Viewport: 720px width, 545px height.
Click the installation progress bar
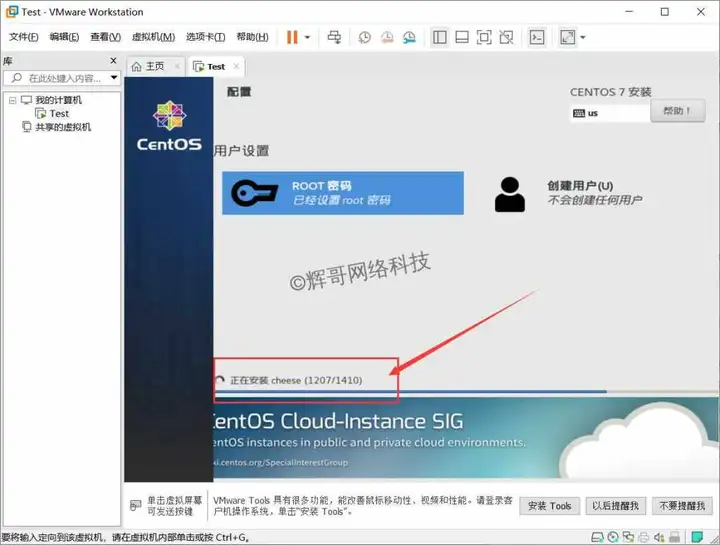click(466, 392)
